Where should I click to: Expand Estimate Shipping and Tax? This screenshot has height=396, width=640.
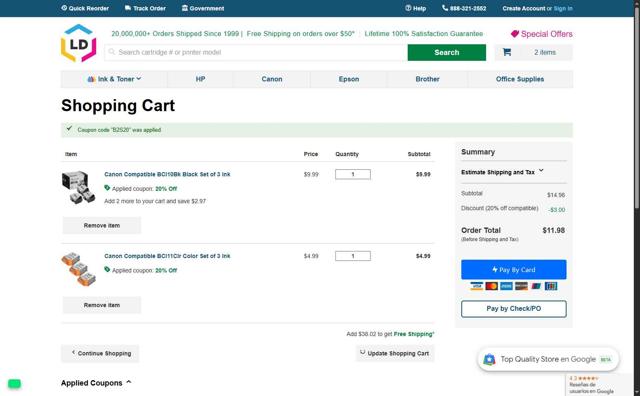[502, 172]
